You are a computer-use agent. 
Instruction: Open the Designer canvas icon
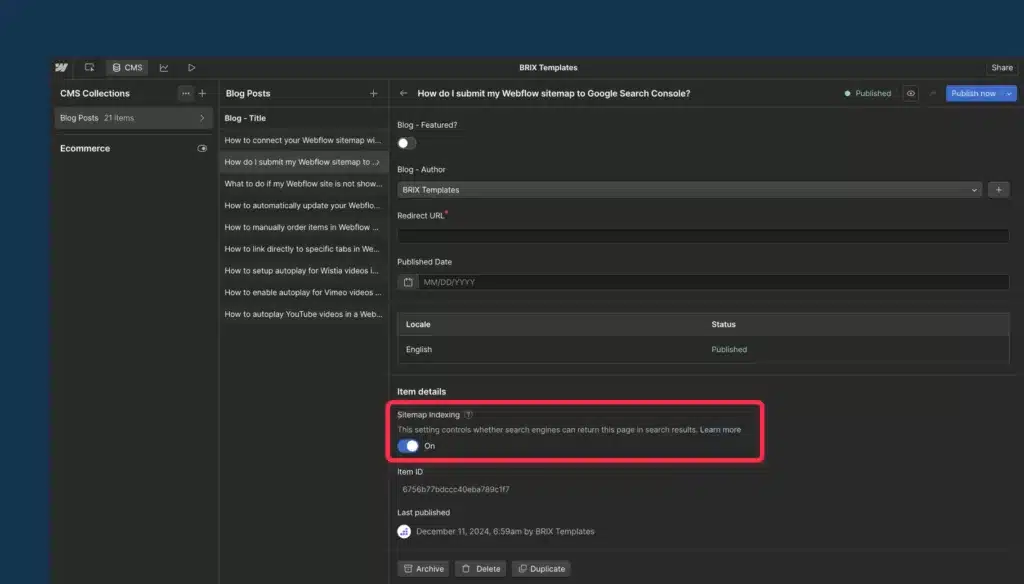[90, 68]
